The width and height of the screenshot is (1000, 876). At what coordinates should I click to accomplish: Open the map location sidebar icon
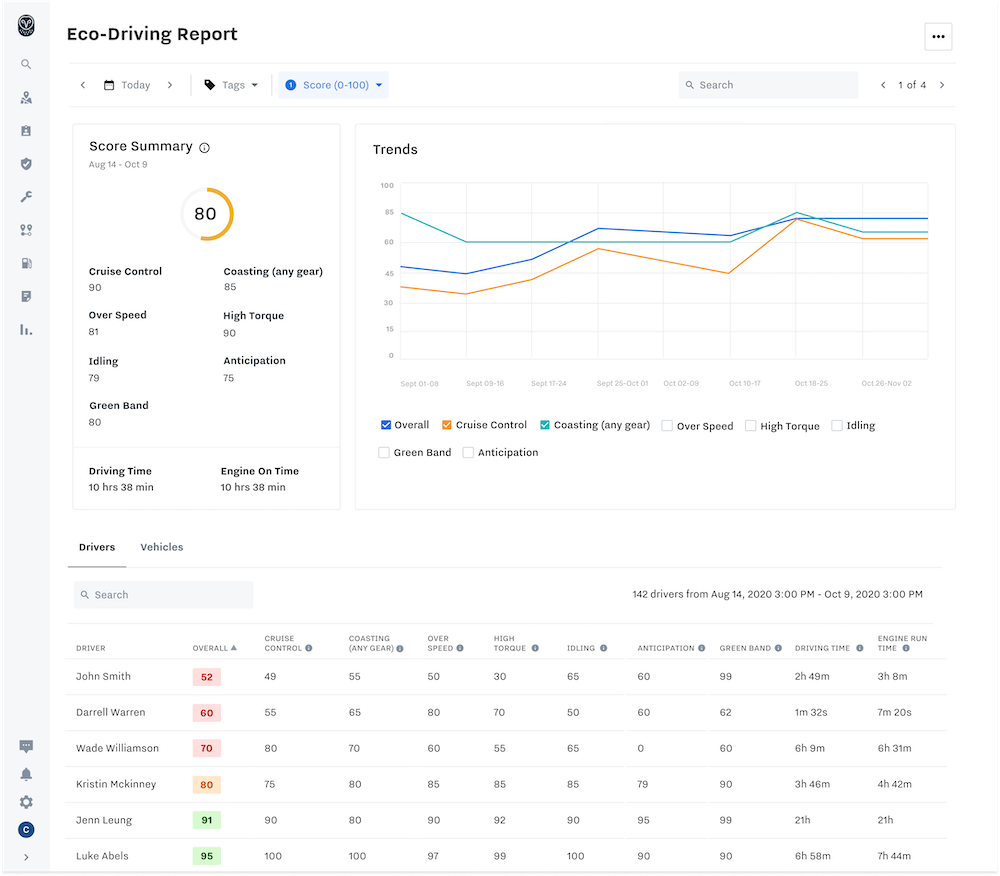coord(26,98)
